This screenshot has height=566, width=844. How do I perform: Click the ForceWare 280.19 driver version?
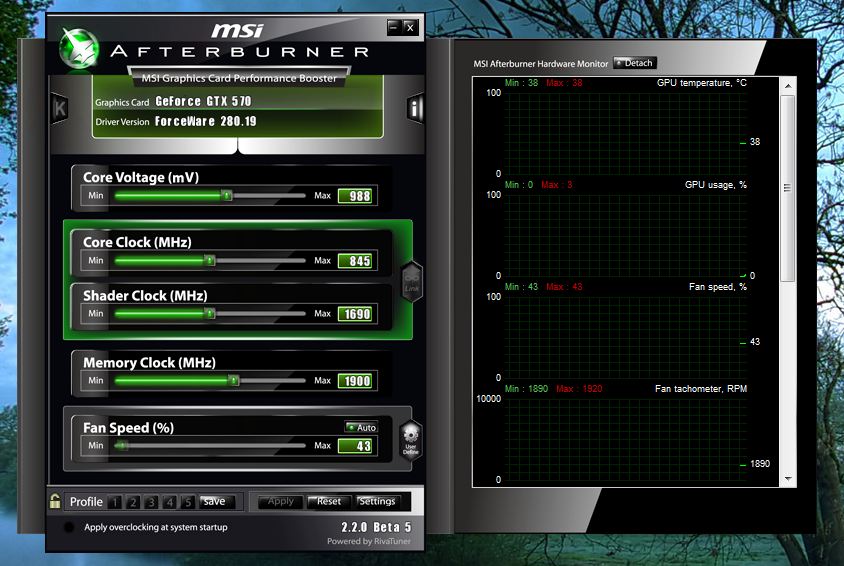point(206,121)
